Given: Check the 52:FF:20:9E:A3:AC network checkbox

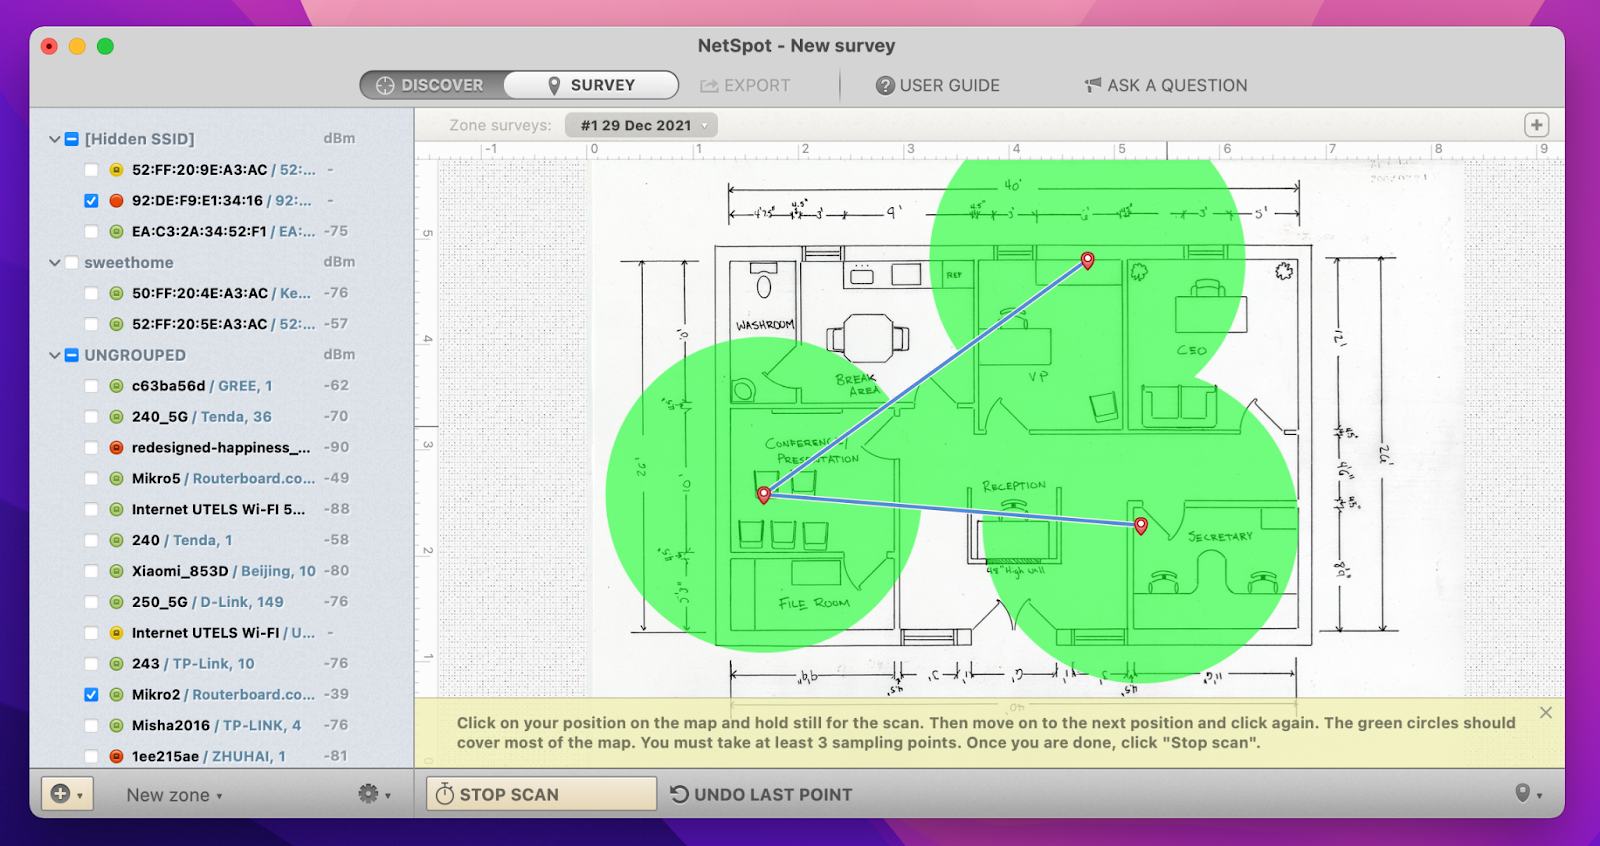Looking at the screenshot, I should click(91, 170).
